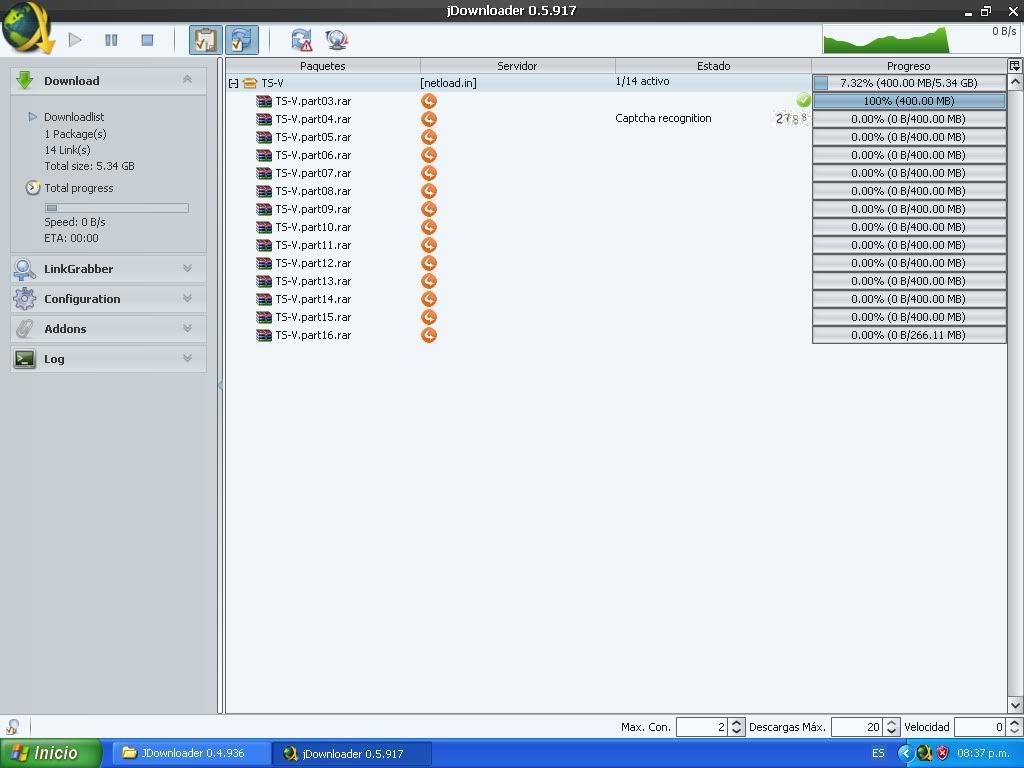Pause downloads with the pause button
Screen dimensions: 1024x768
click(x=111, y=40)
